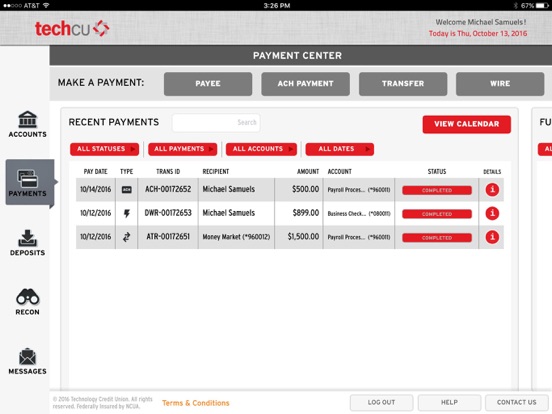Image resolution: width=552 pixels, height=414 pixels.
Task: Click the lightning wire type icon
Action: point(127,213)
